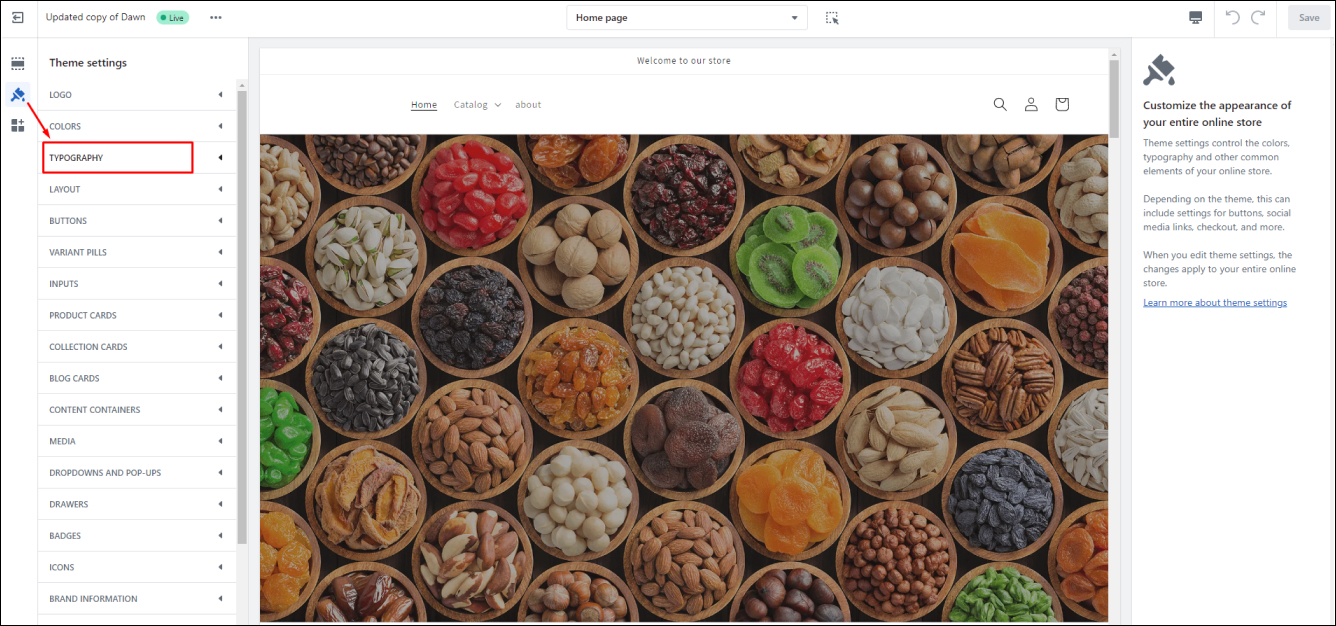Expand the INPUTS settings section
This screenshot has height=626, width=1336.
(137, 284)
